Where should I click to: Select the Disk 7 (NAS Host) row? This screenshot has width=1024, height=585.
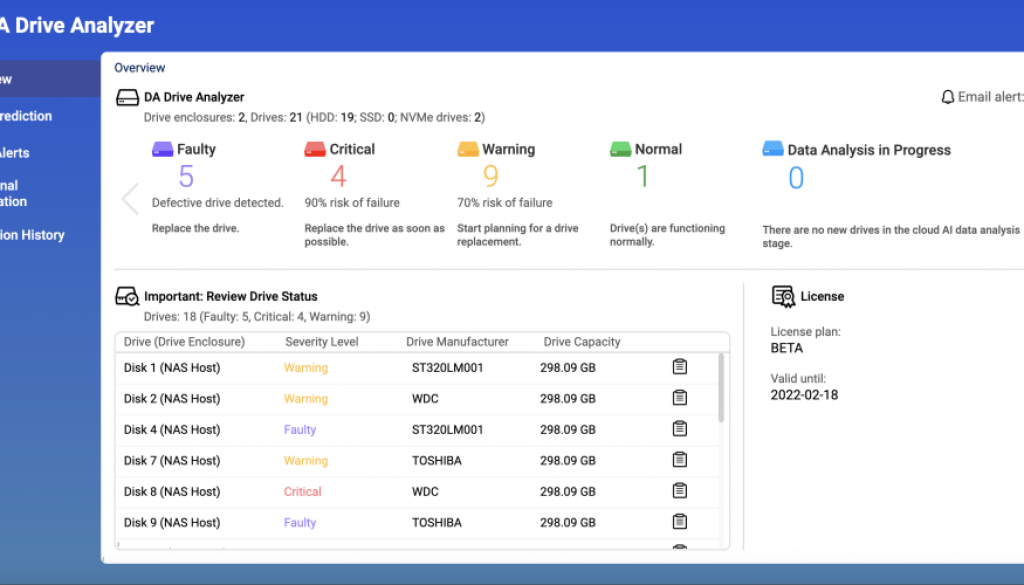click(x=417, y=461)
